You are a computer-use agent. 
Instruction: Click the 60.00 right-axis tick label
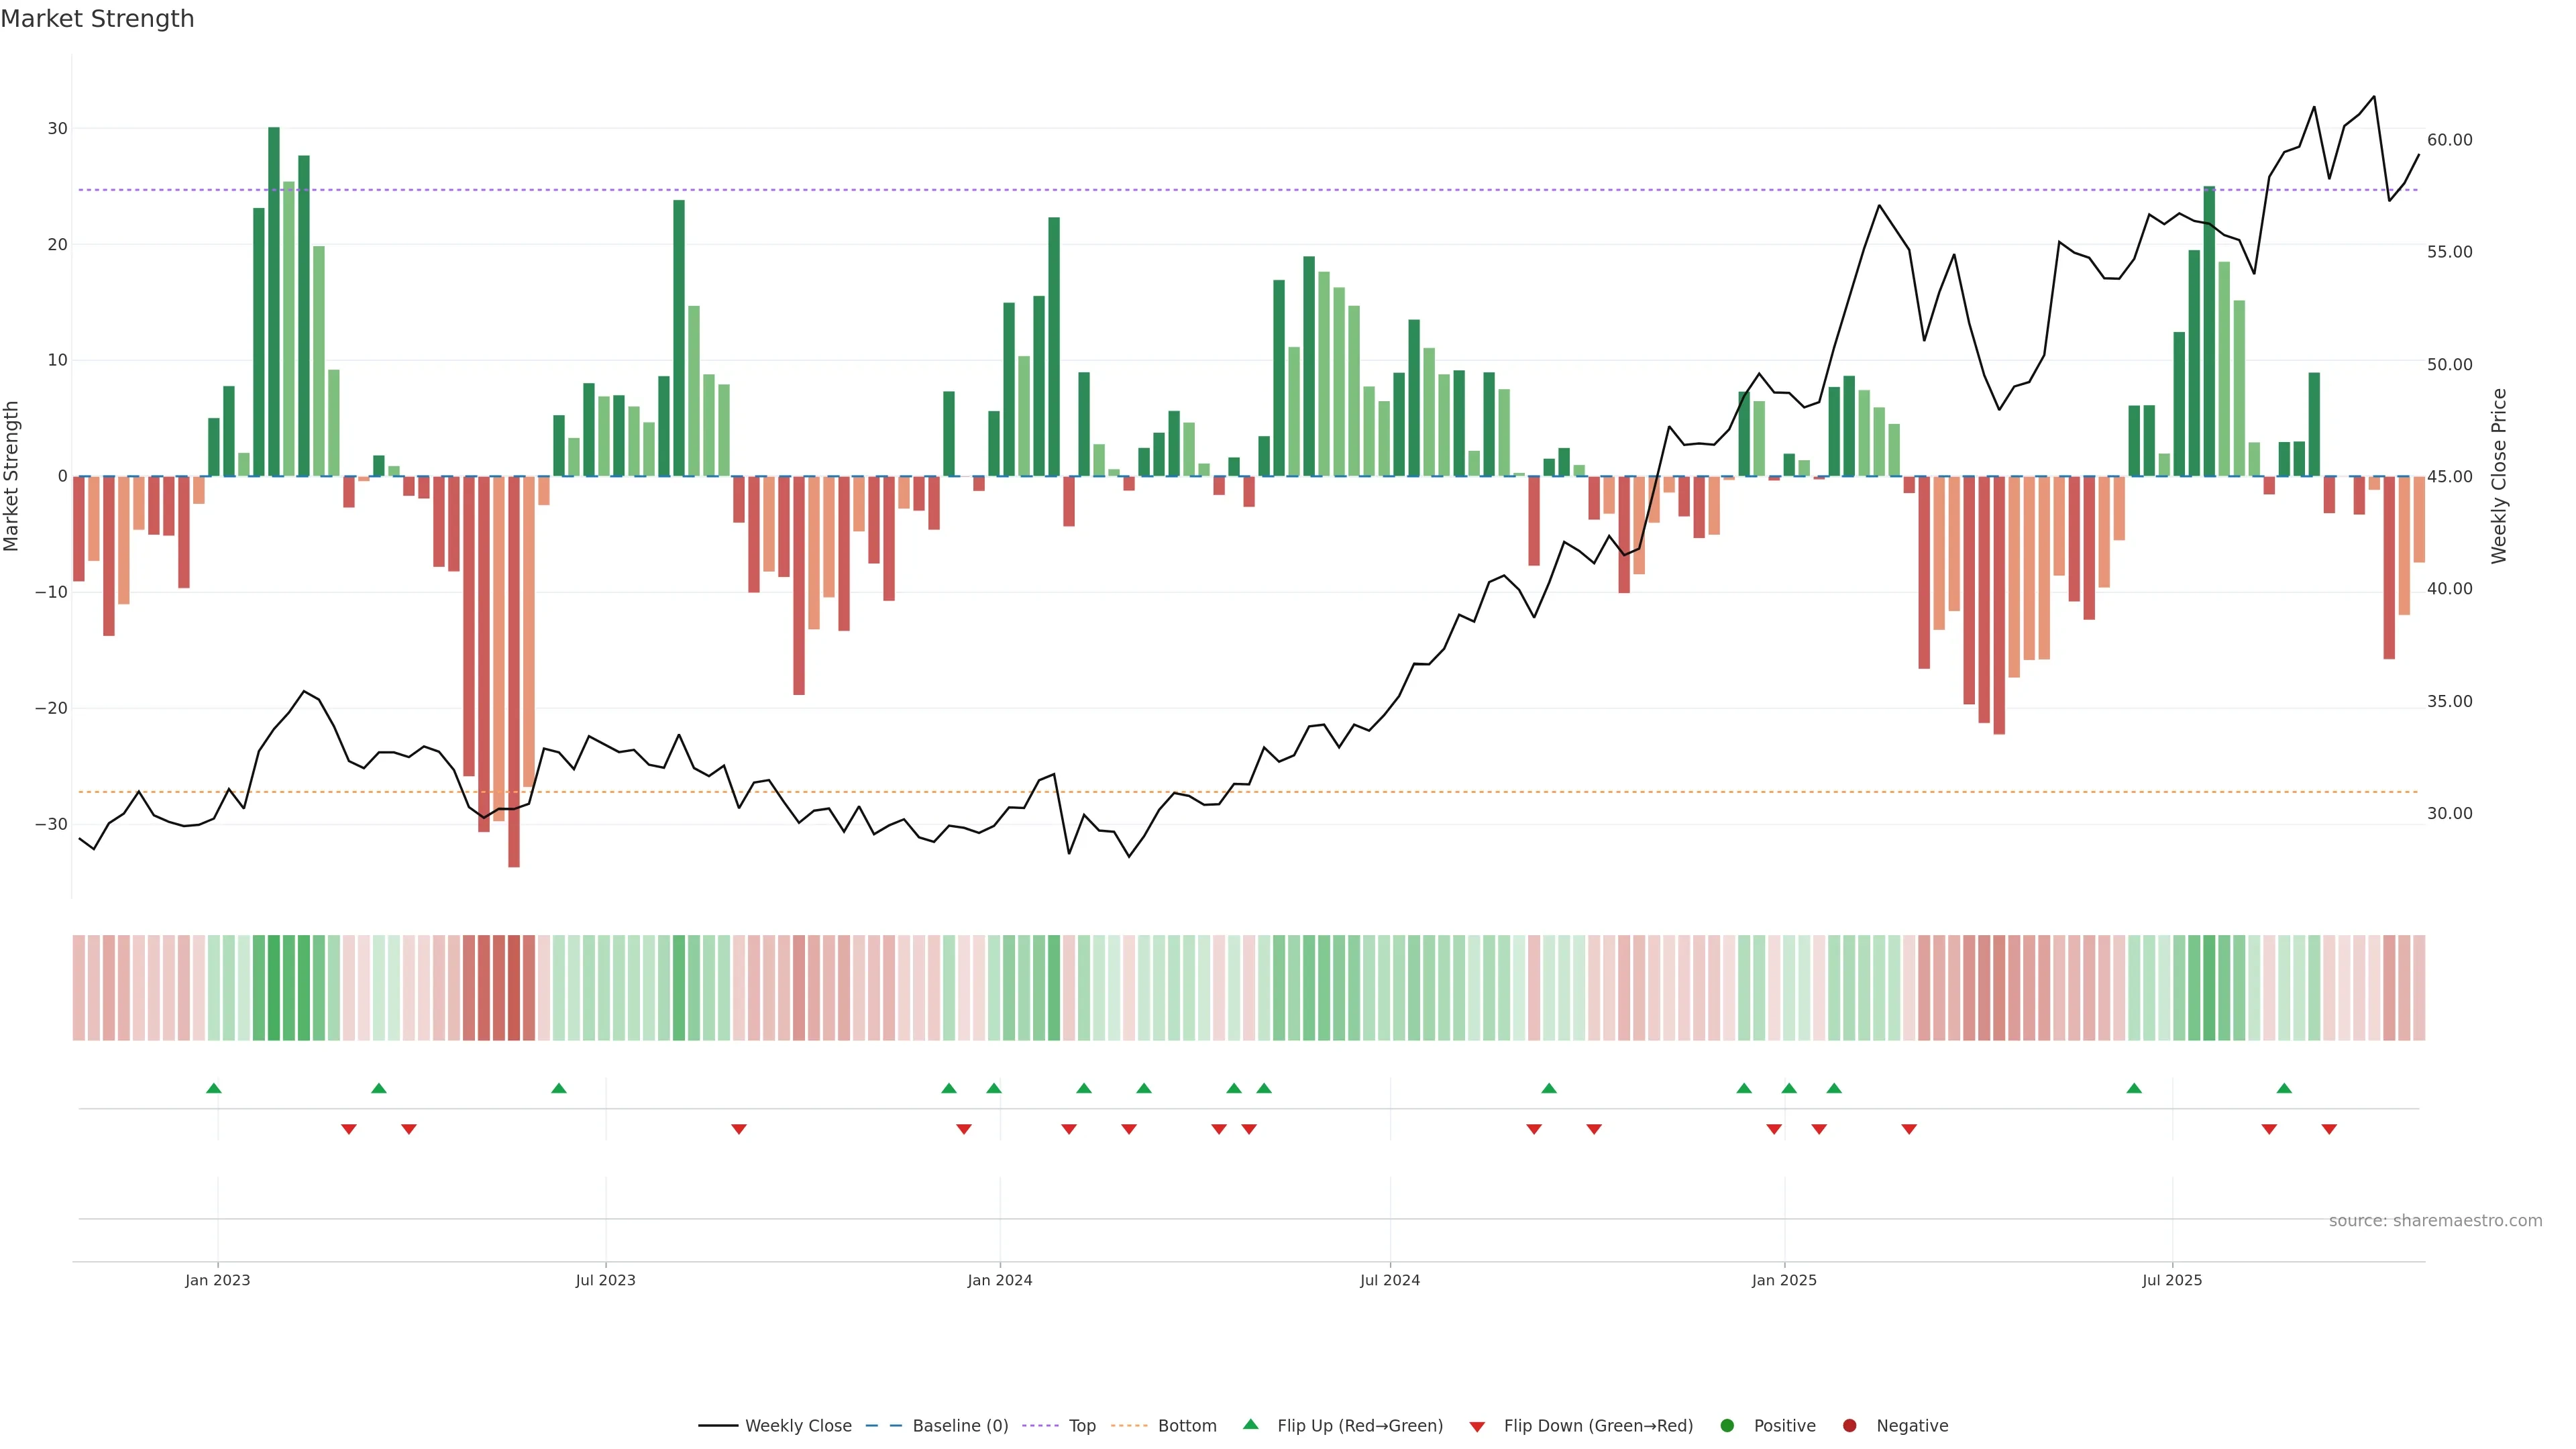coord(2449,140)
